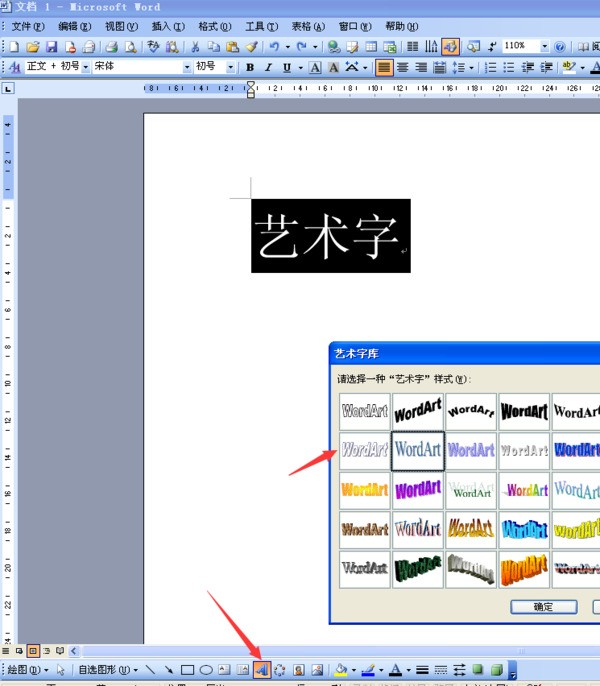Select the Line drawing tool

coord(150,669)
